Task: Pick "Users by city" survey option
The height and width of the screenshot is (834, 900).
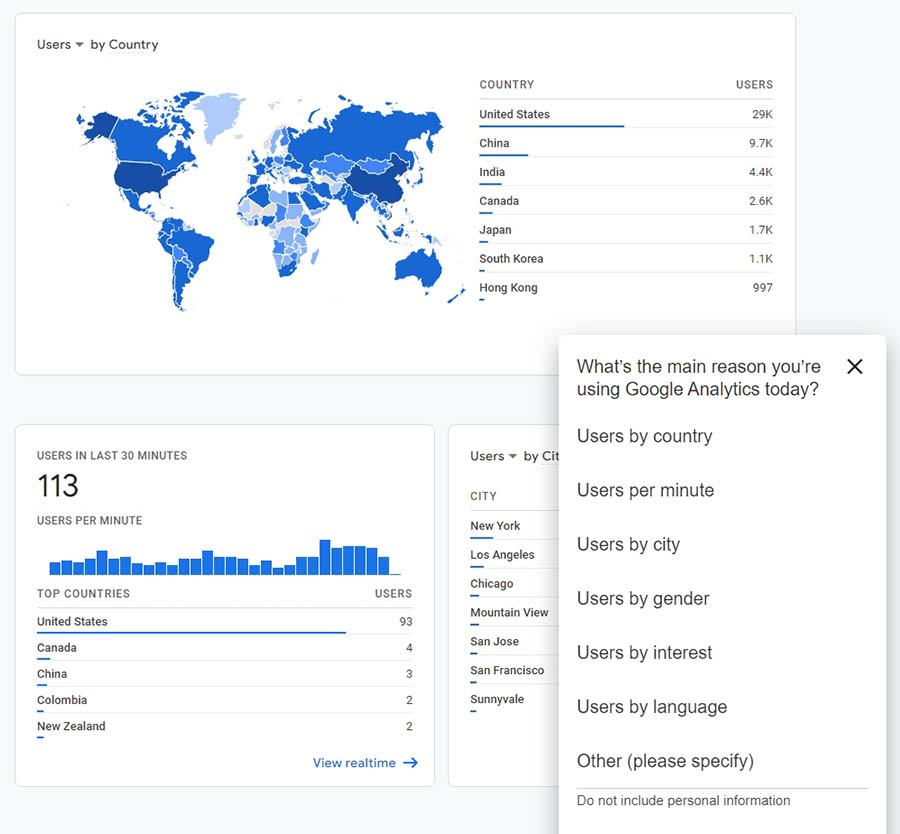Action: coord(628,544)
